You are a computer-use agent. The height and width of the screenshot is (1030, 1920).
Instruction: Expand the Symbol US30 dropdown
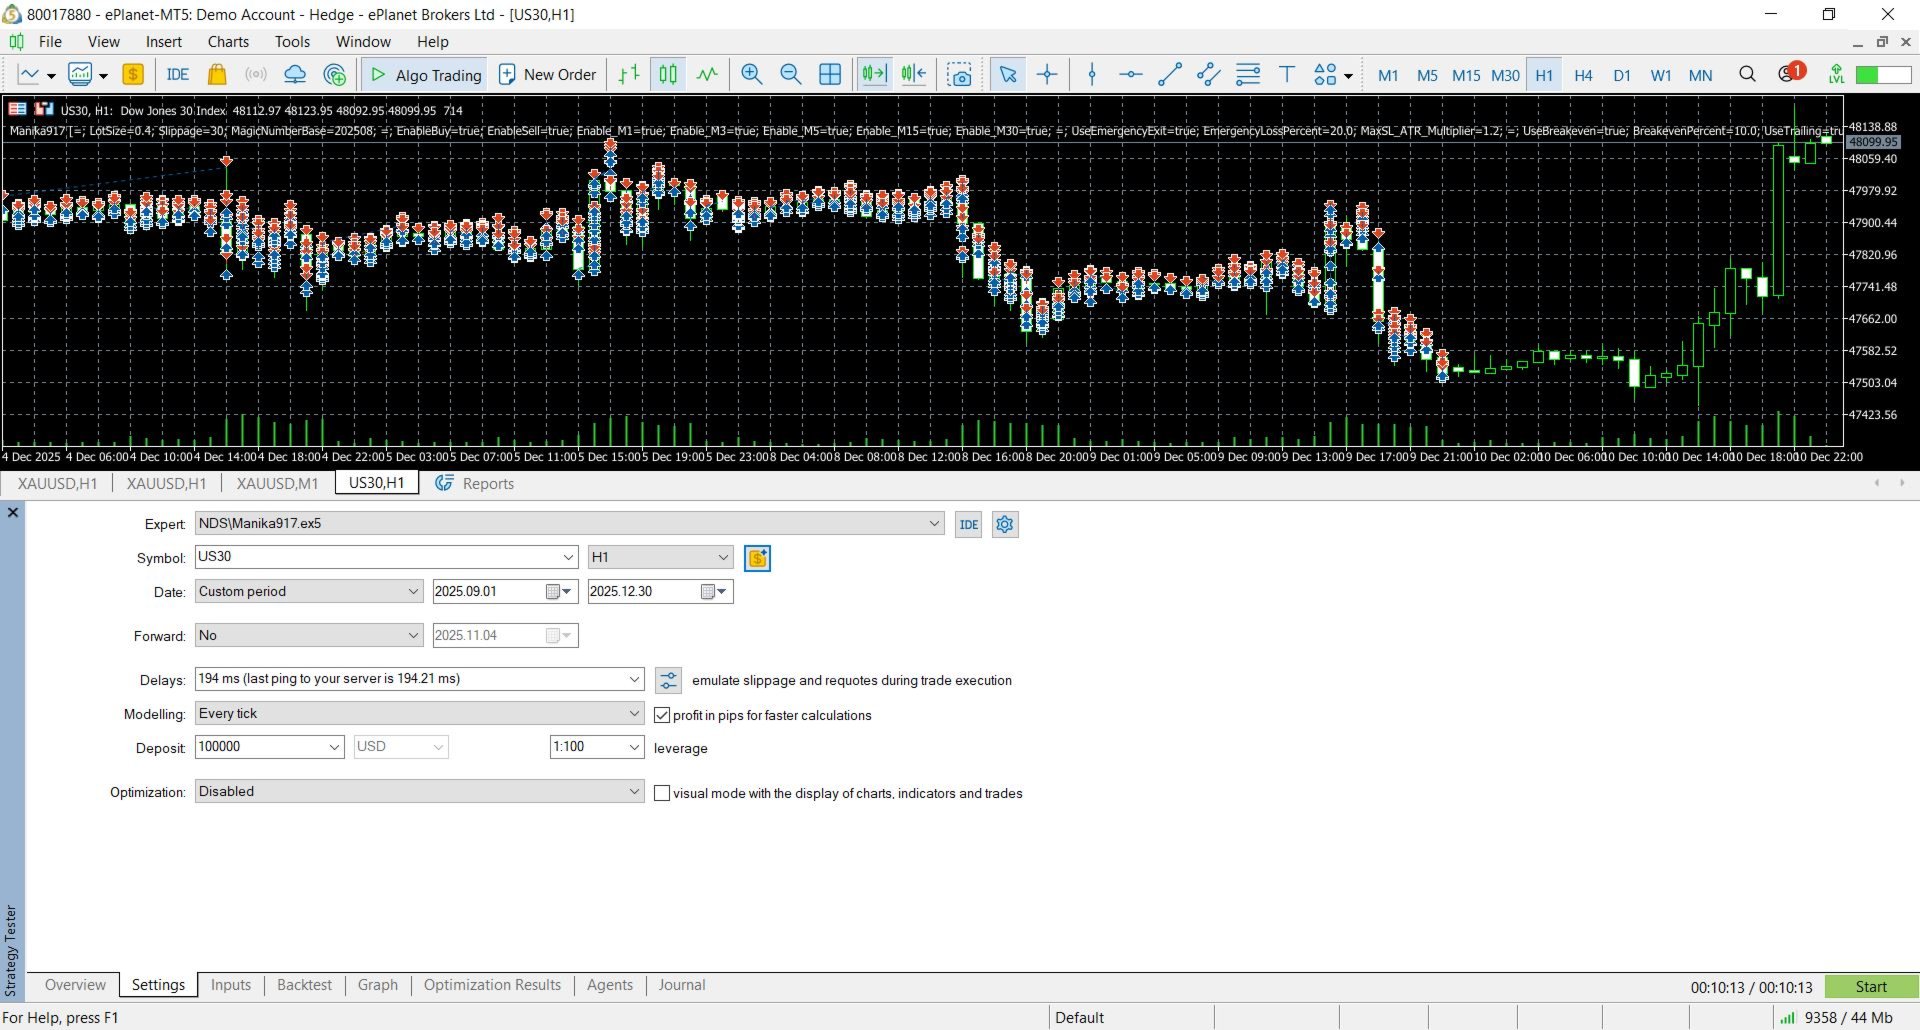[x=568, y=557]
